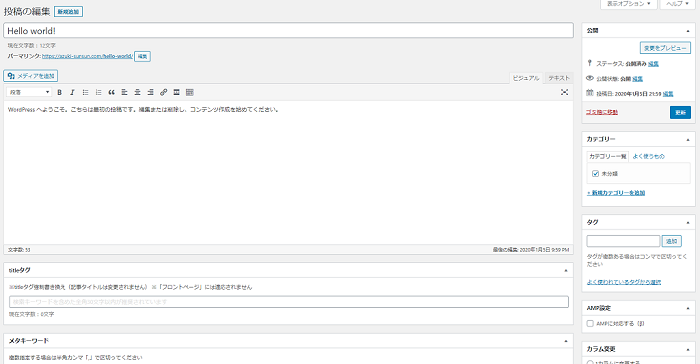Collapse the メタキーワード panel

566,341
